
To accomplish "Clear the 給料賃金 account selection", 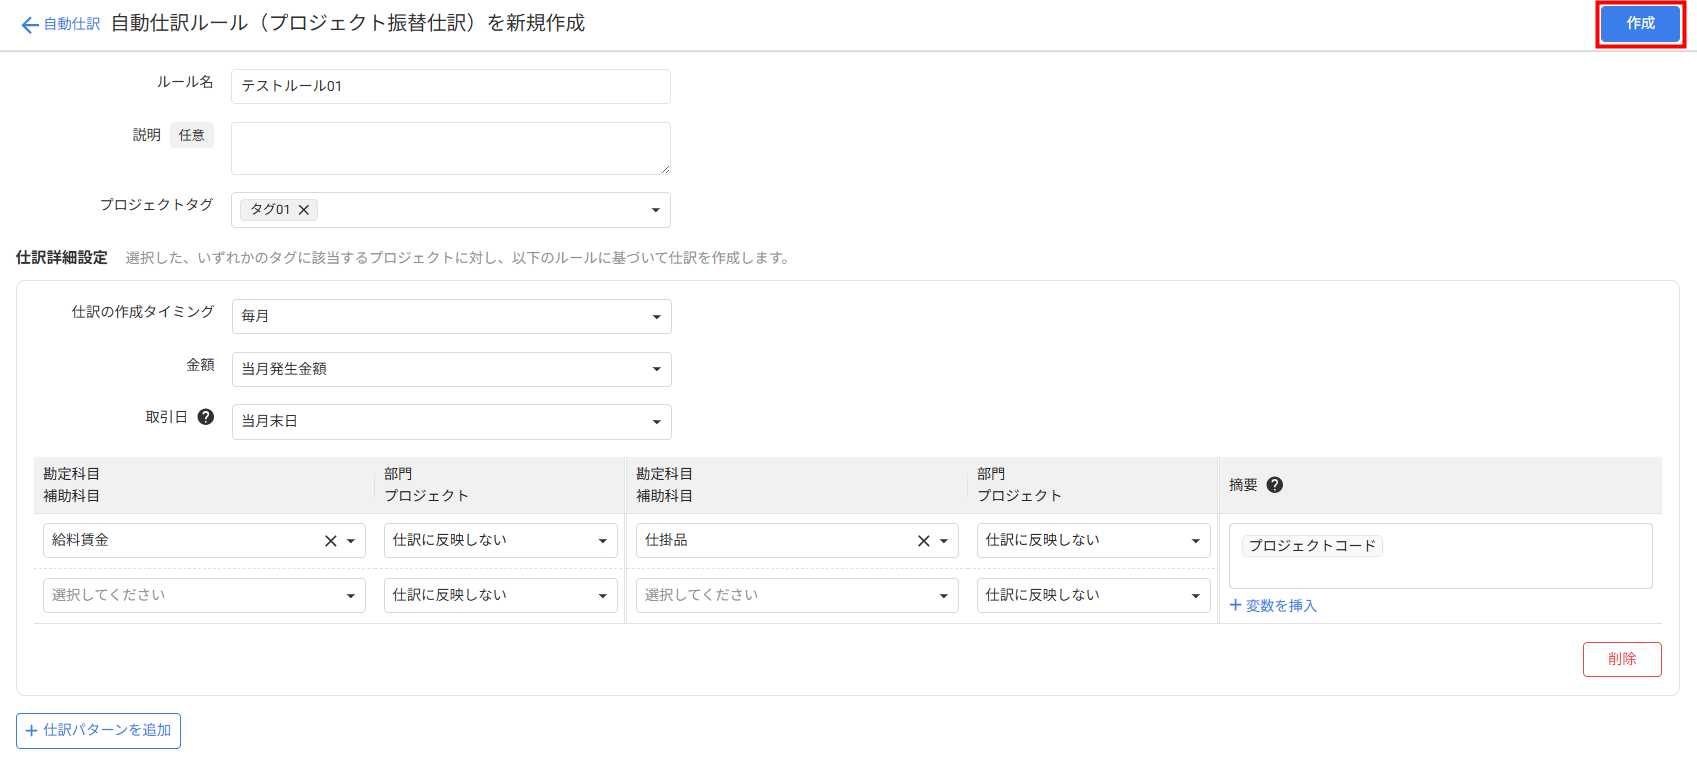I will point(330,541).
